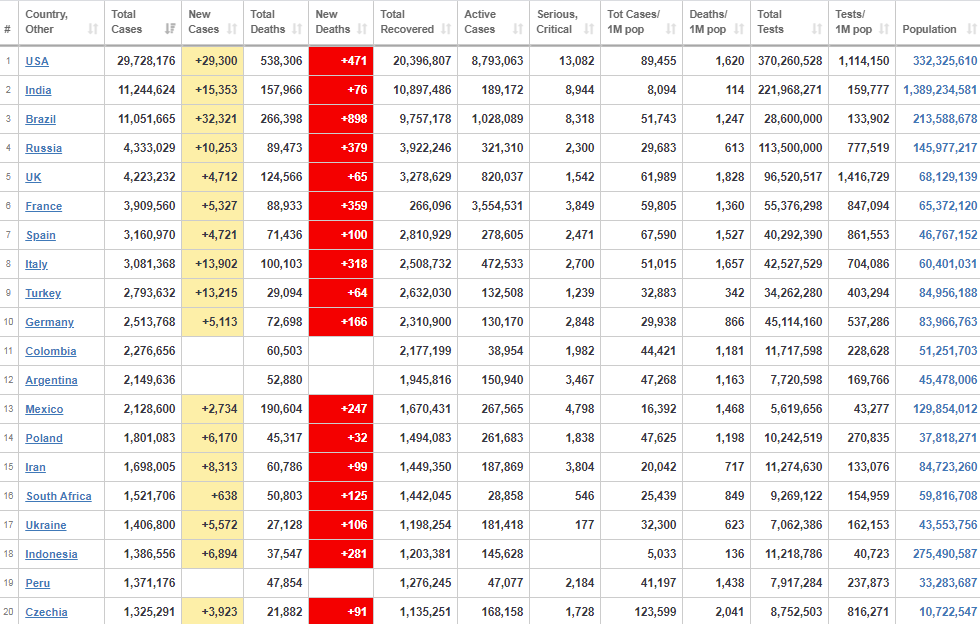Click USA serious critical value 13,082
Viewport: 980px width, 624px height.
pos(576,61)
